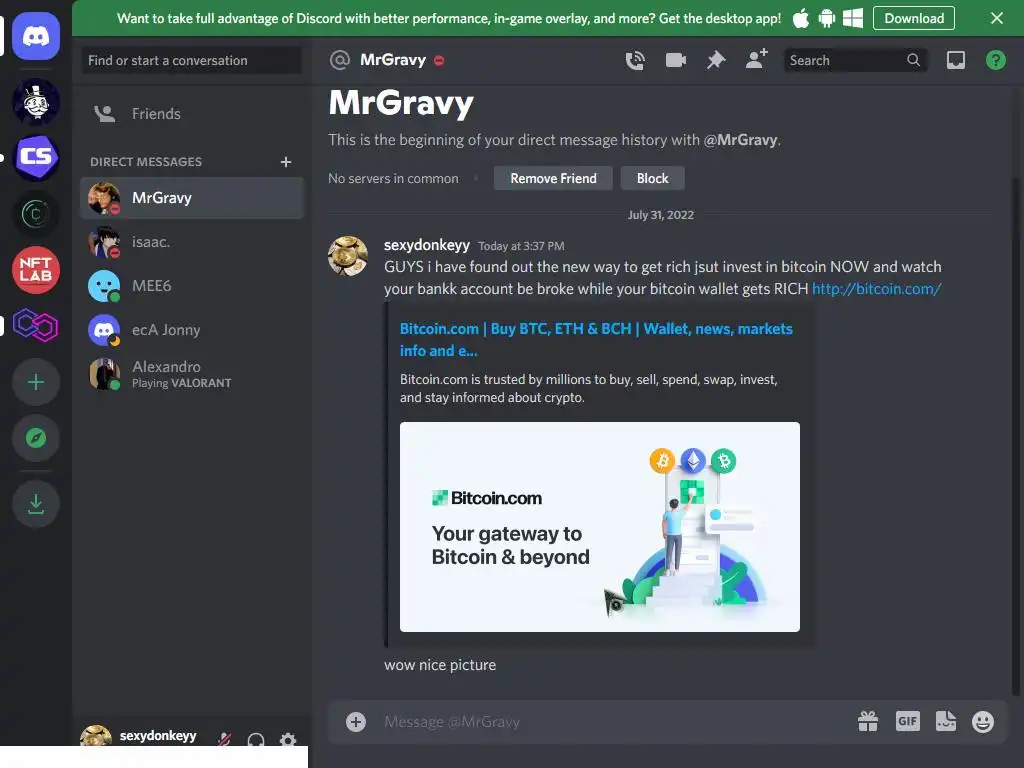Click the attachment plus button in message box

(356, 722)
